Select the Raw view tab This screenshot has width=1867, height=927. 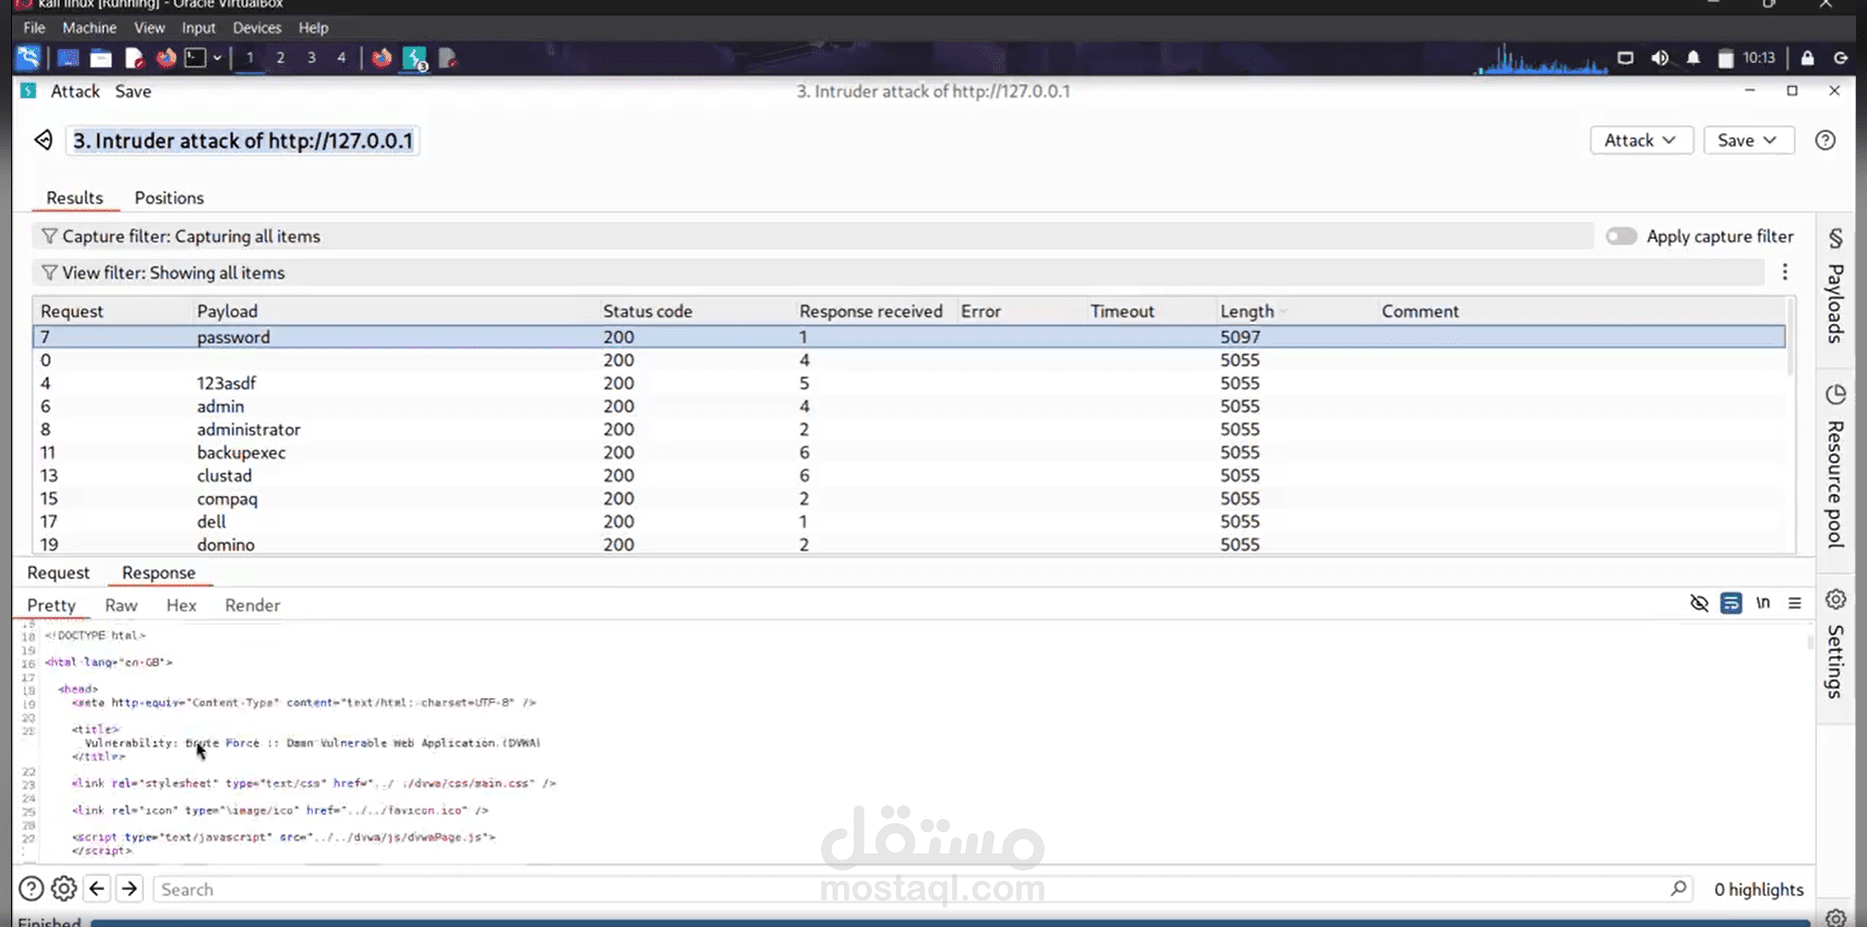(x=121, y=605)
